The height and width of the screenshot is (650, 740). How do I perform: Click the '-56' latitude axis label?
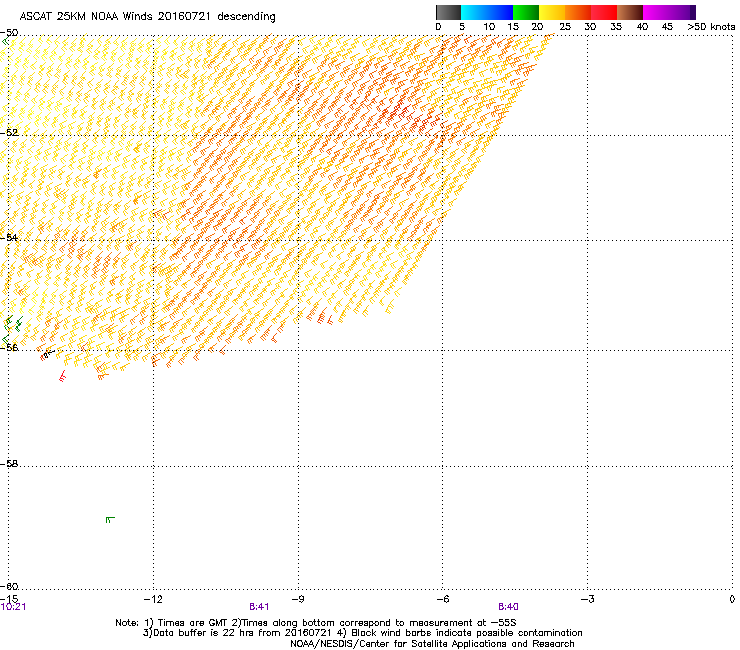(x=9, y=347)
